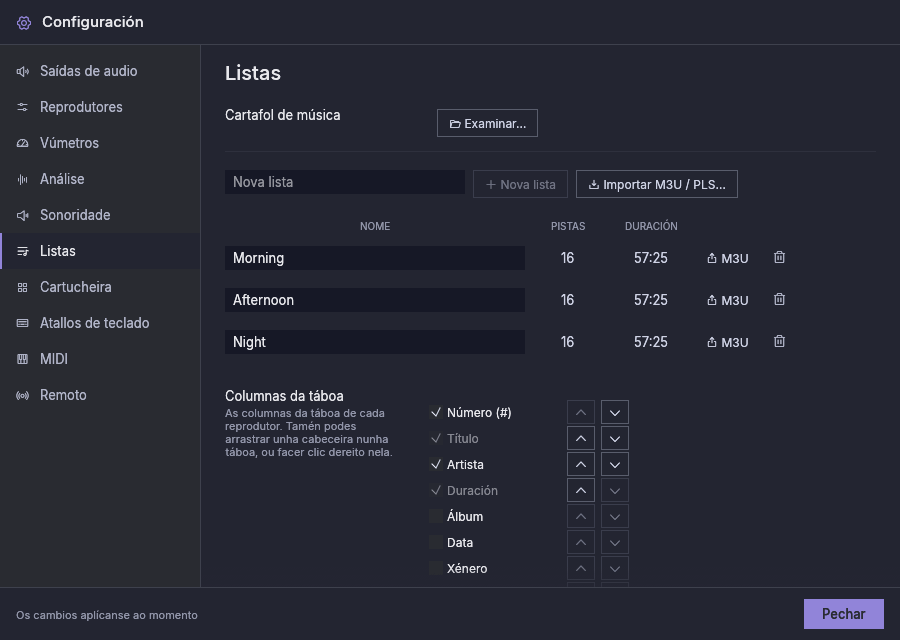Open MIDI settings section

[100, 359]
